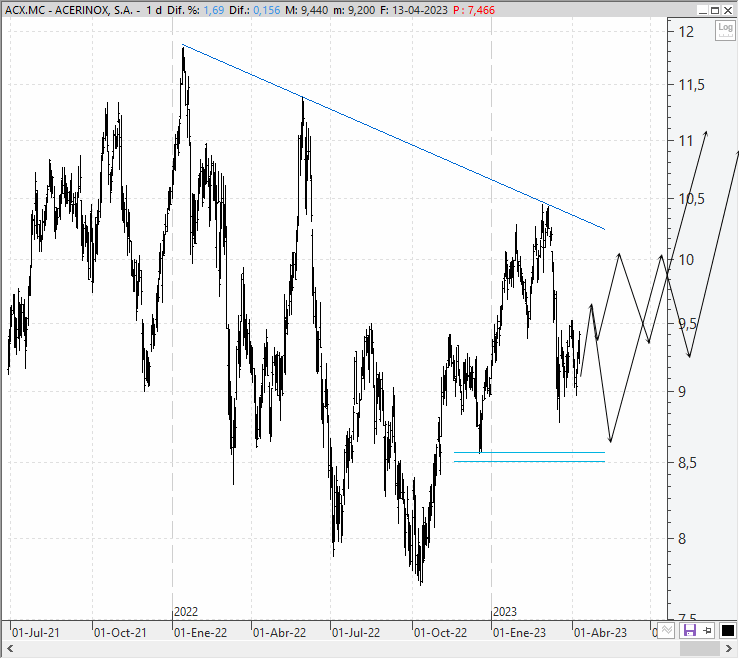Image resolution: width=739 pixels, height=659 pixels.
Task: Click the 01-Ene-23 date label
Action: pyautogui.click(x=519, y=632)
